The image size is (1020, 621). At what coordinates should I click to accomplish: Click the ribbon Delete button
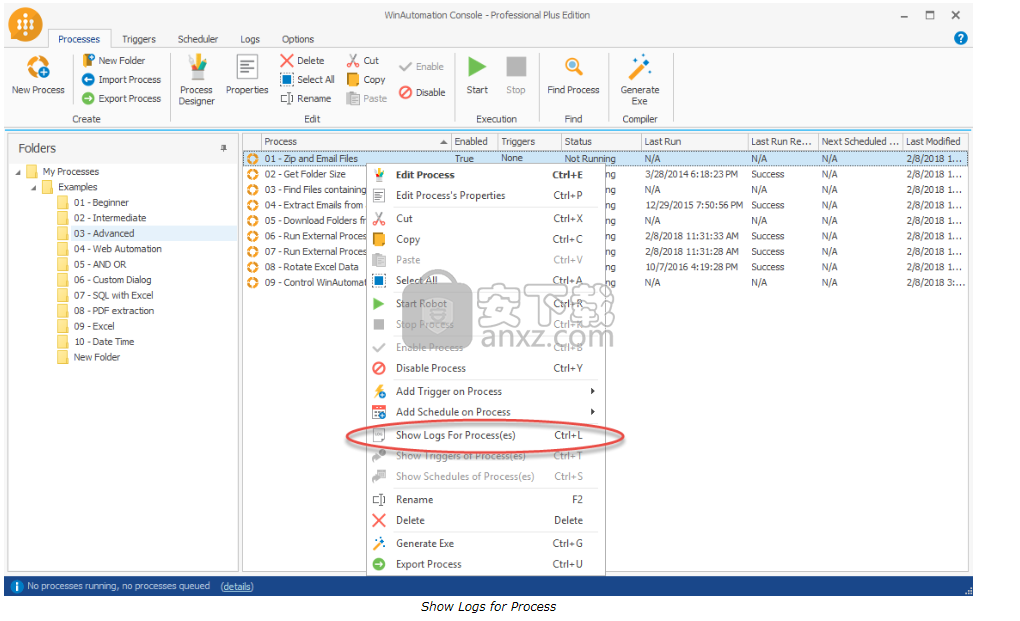point(302,60)
